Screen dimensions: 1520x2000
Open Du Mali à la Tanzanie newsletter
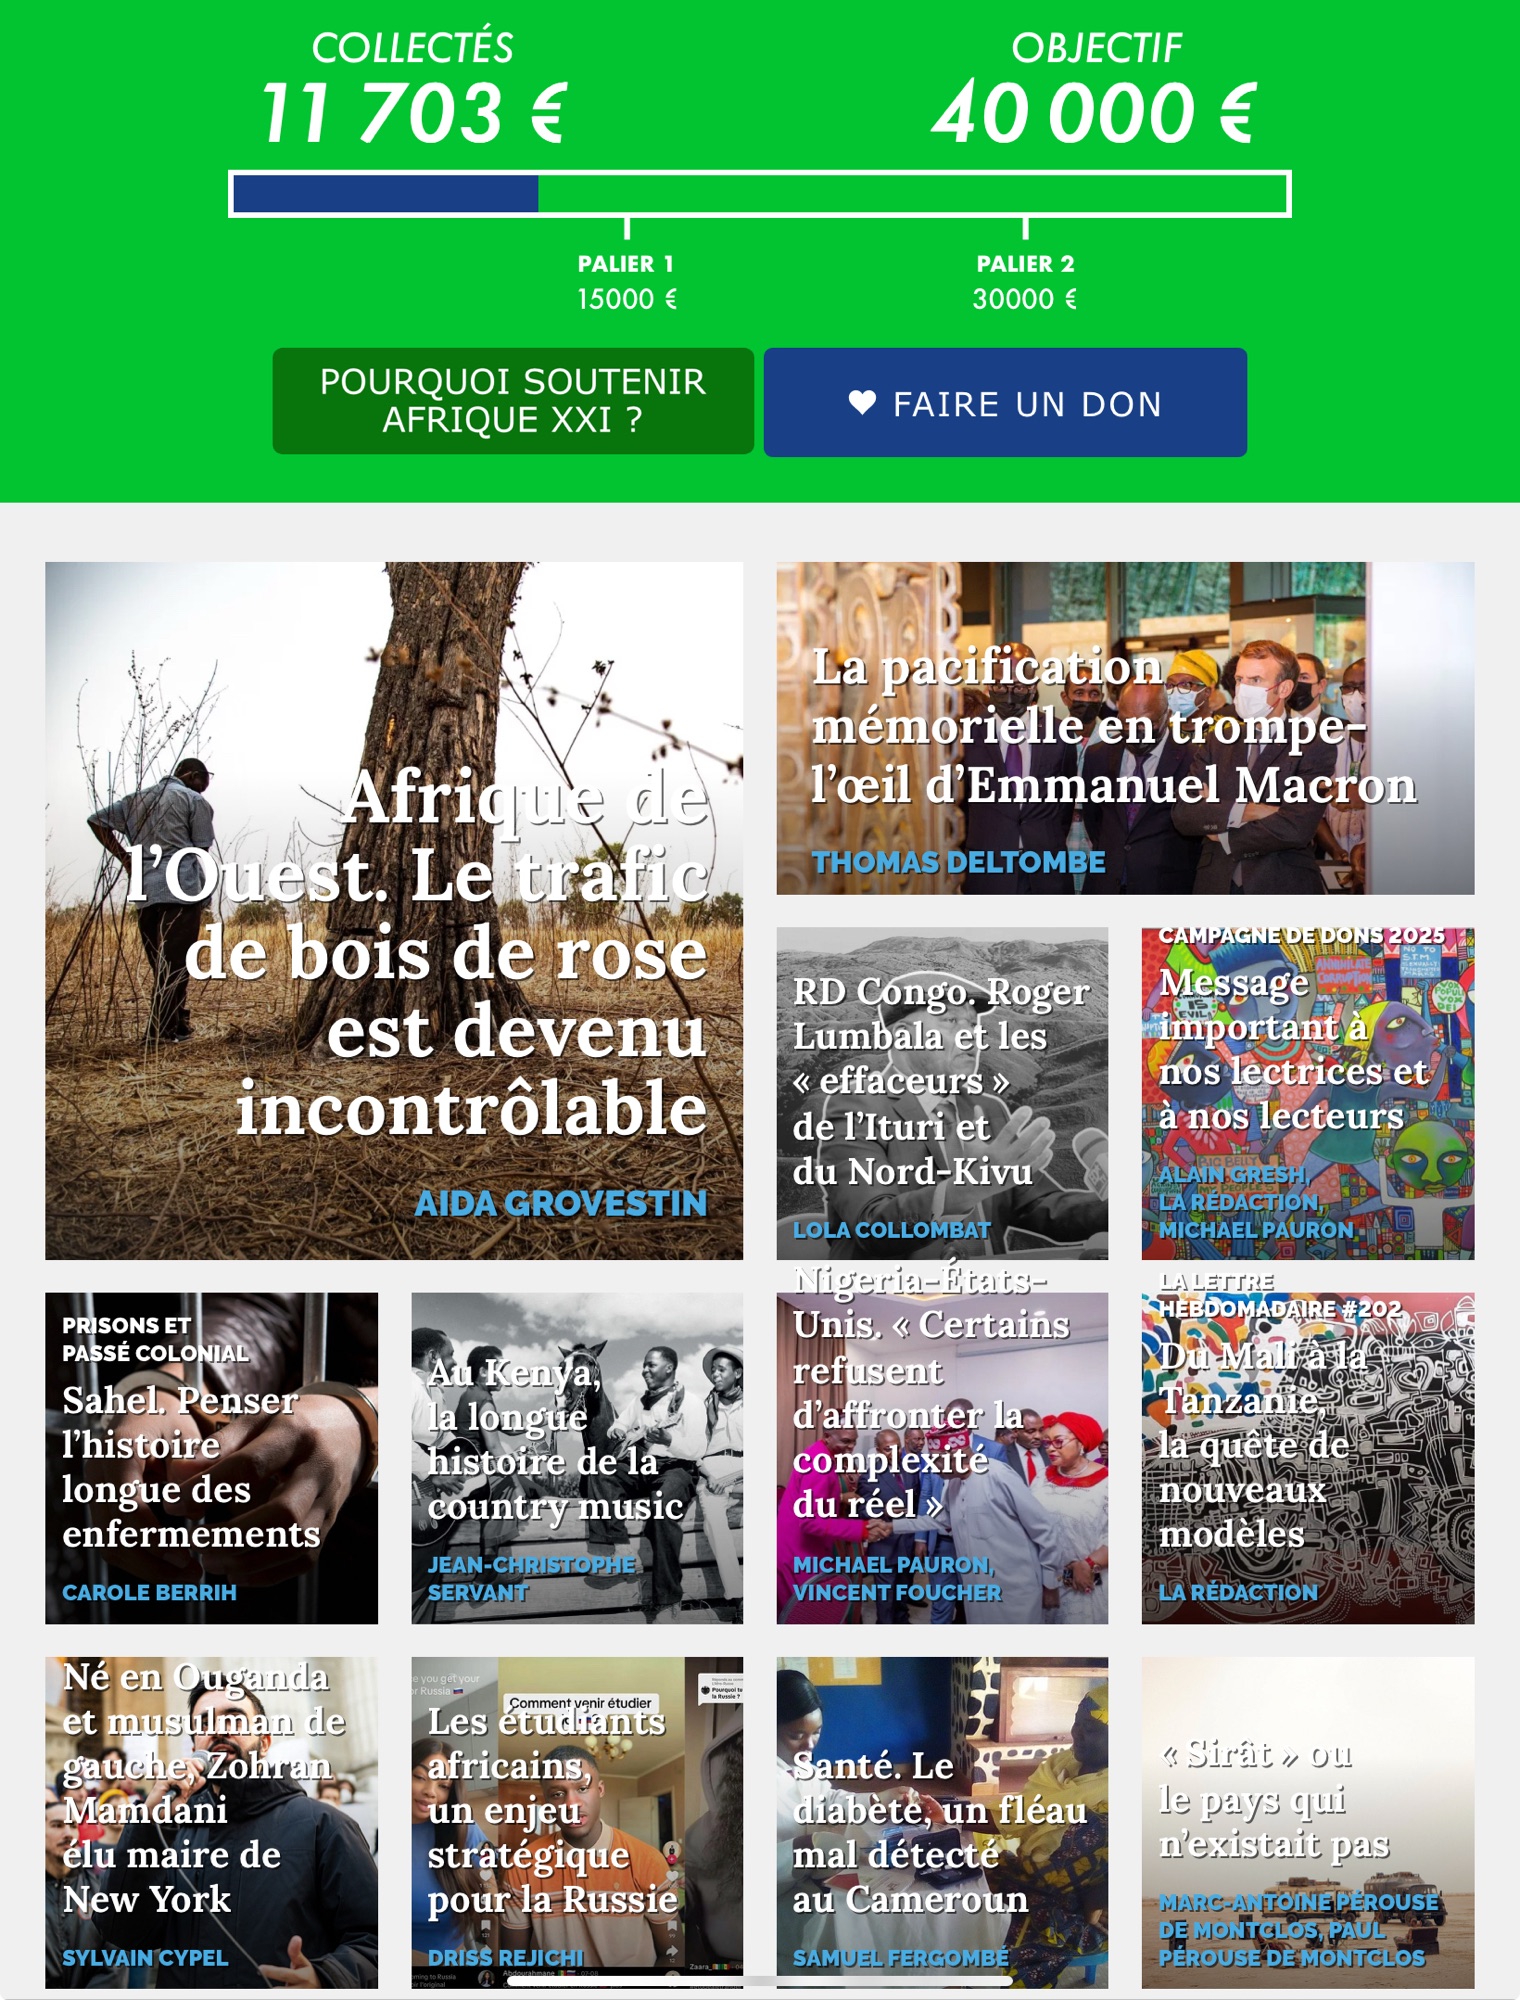coord(1308,1458)
